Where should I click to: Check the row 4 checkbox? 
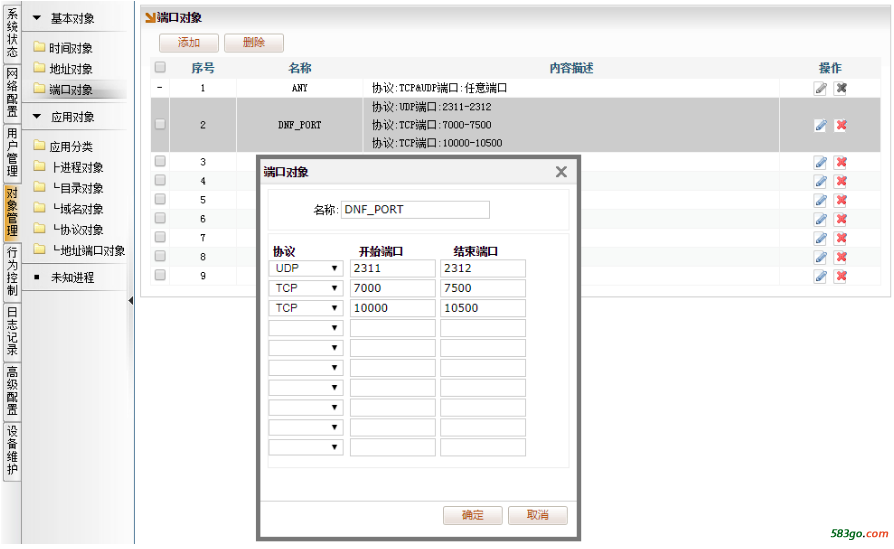pyautogui.click(x=160, y=180)
